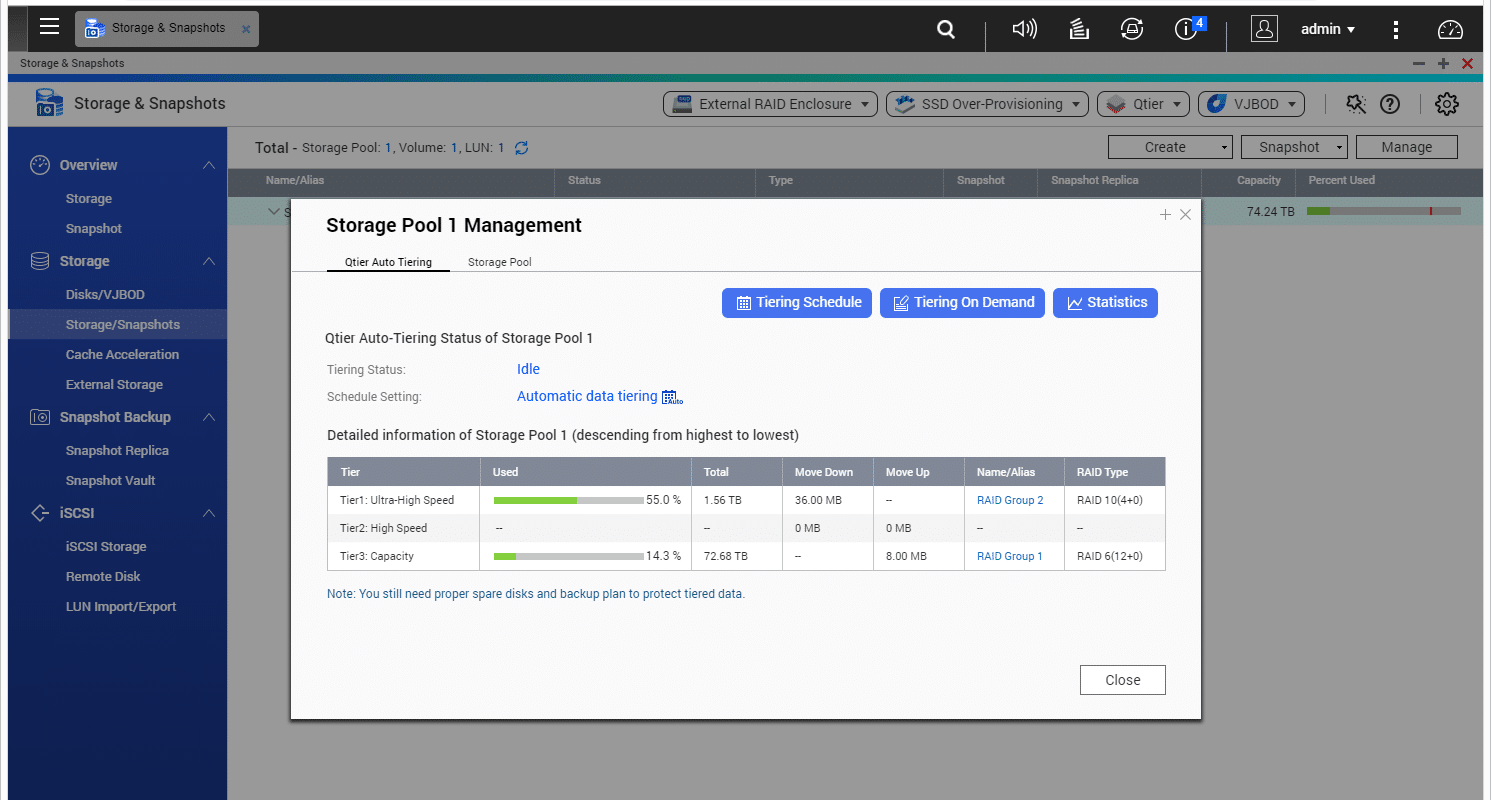Select iSCSI Storage in the sidebar
The image size is (1491, 800).
pos(106,547)
